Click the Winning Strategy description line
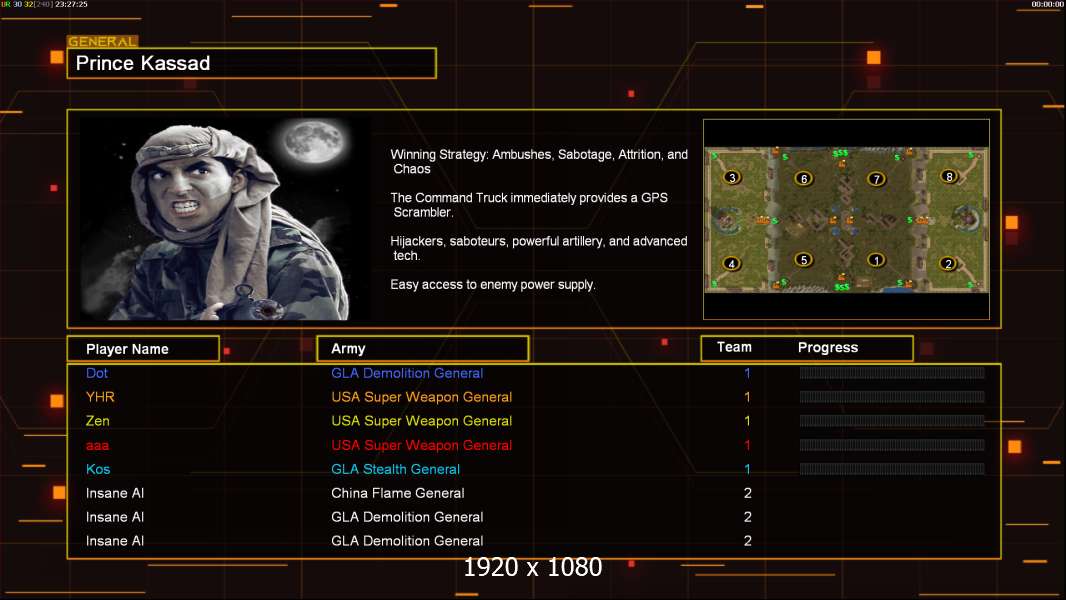 coord(539,162)
